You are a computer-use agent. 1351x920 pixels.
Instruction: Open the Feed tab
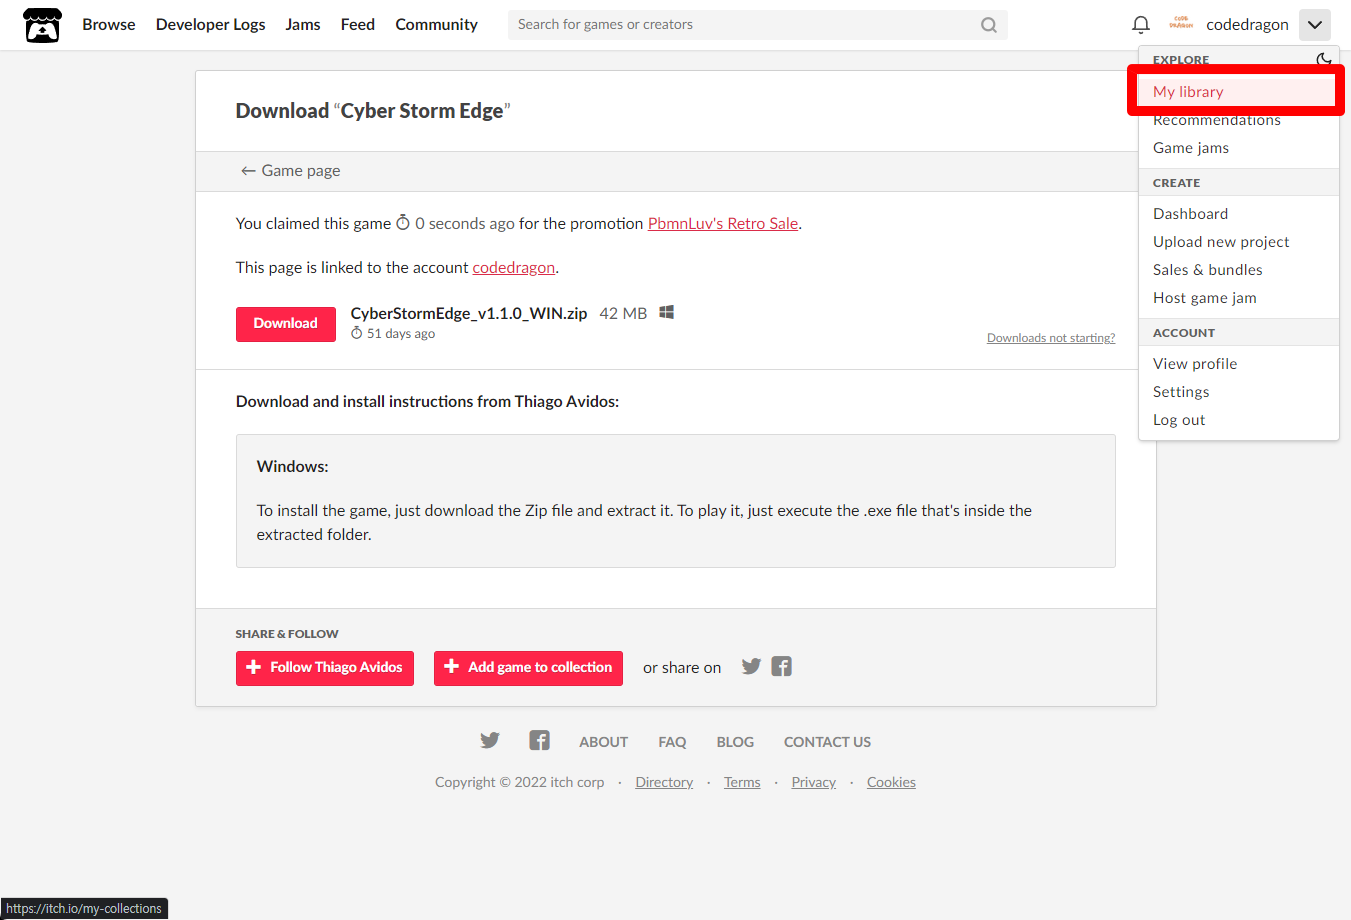coord(358,24)
